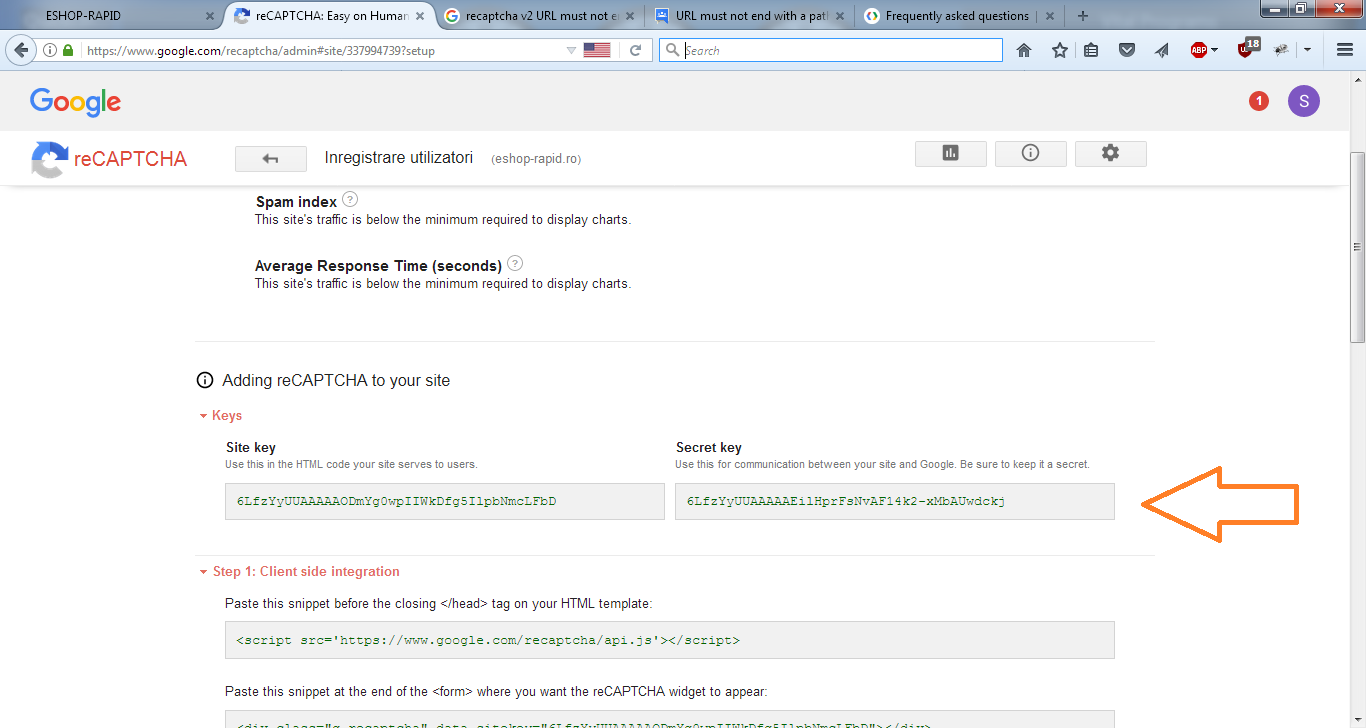
Task: Click the search magnifier icon
Action: (672, 50)
